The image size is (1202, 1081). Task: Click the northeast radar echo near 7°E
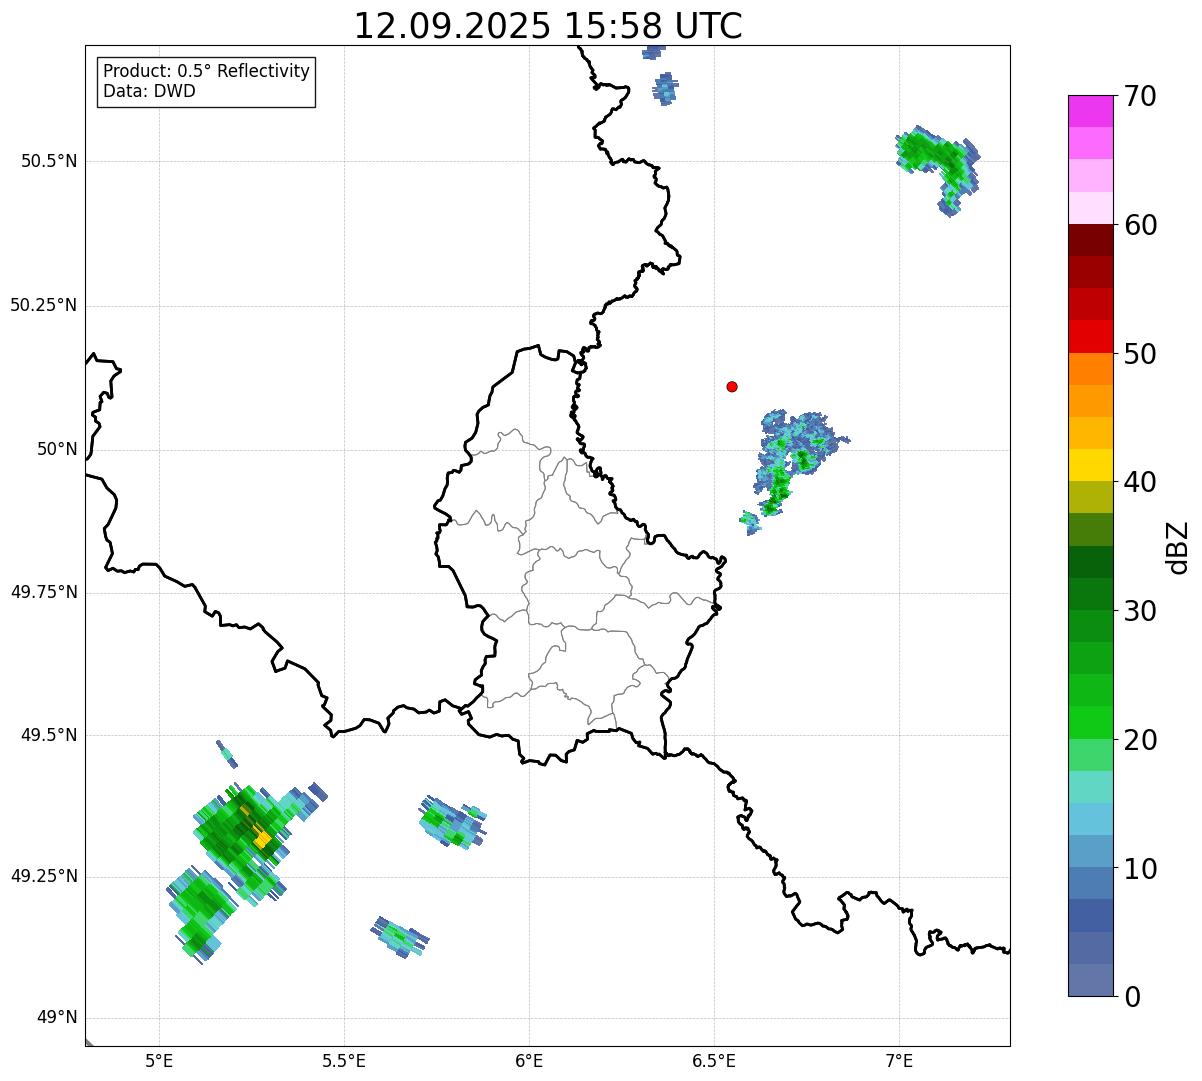coord(938,168)
